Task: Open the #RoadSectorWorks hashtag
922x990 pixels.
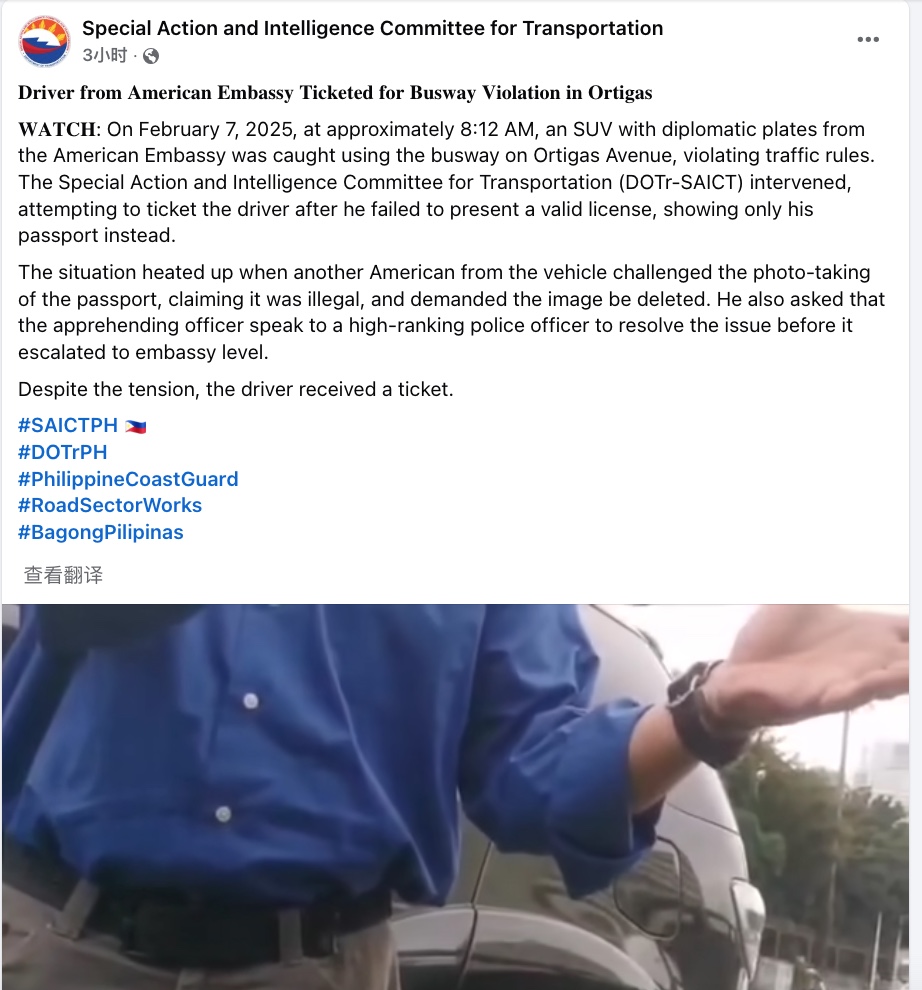Action: [110, 505]
